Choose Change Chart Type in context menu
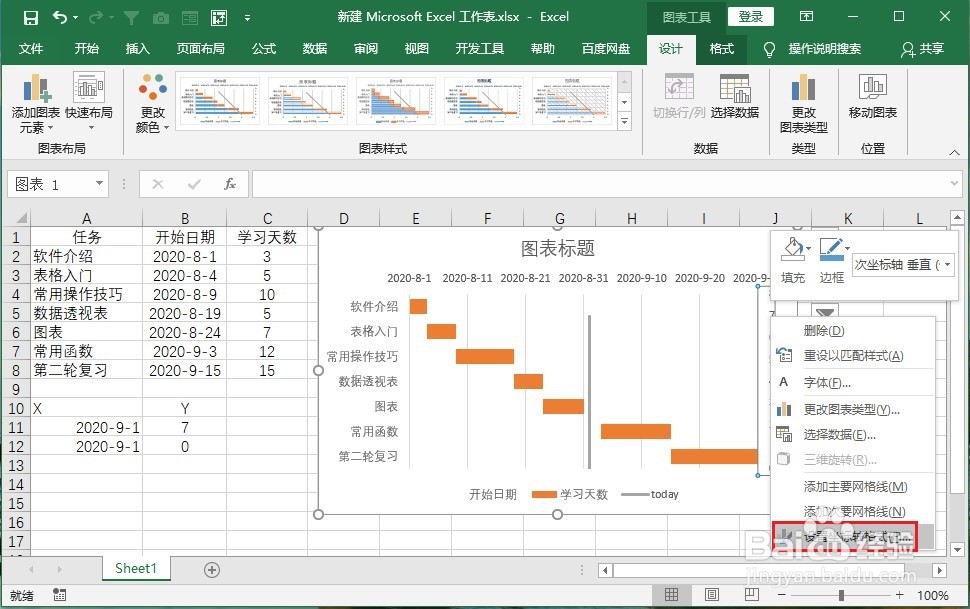970x609 pixels. [854, 409]
